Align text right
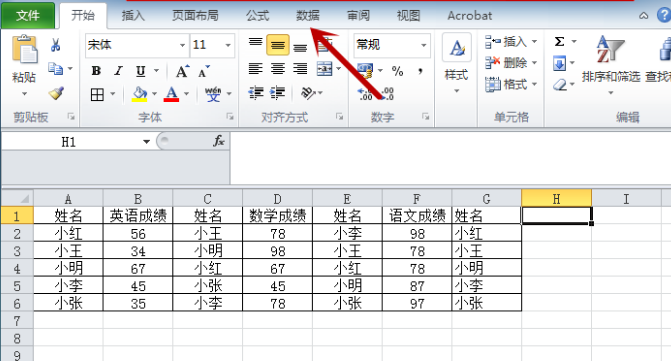 (x=300, y=68)
